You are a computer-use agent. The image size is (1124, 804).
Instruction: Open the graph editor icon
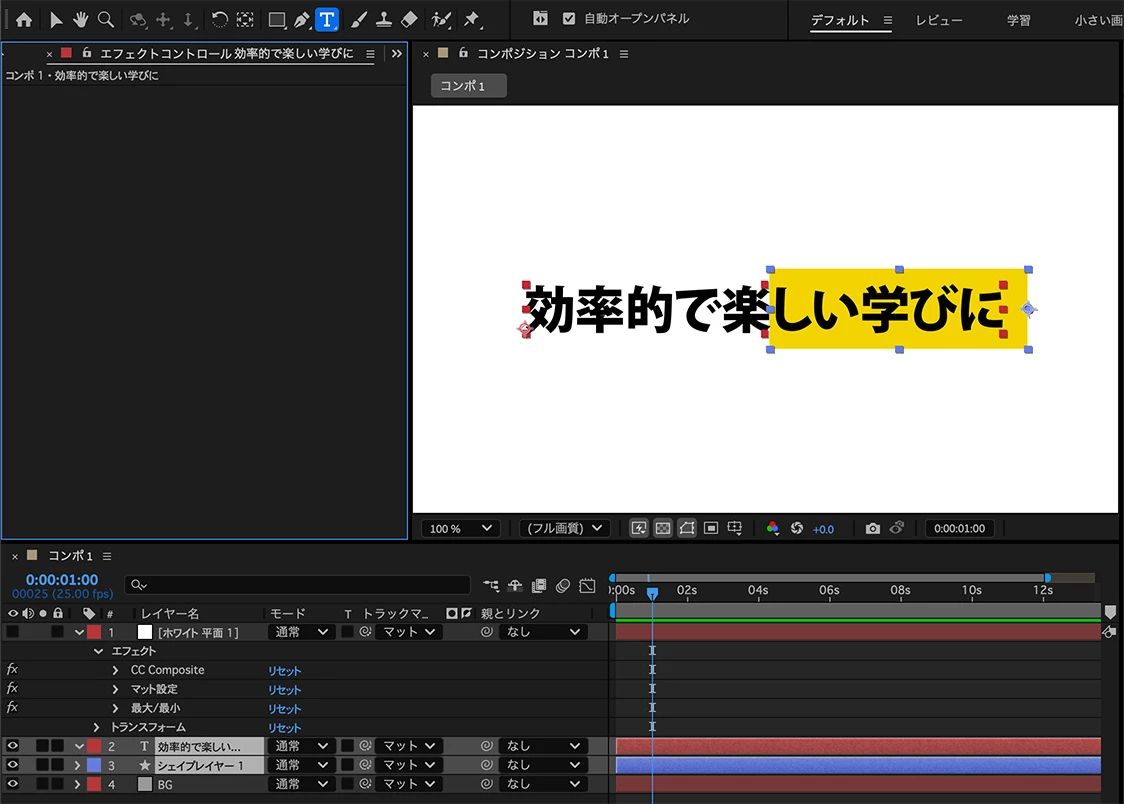(x=587, y=585)
